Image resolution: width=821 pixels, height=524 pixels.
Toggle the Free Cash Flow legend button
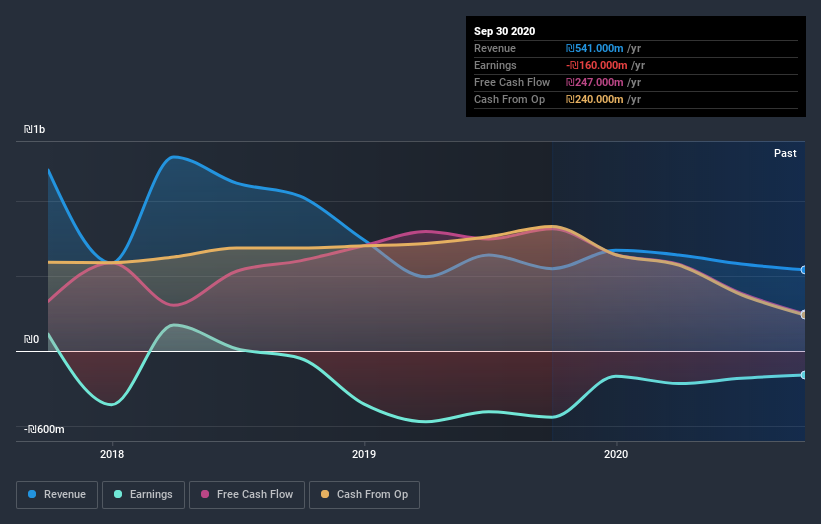[247, 495]
